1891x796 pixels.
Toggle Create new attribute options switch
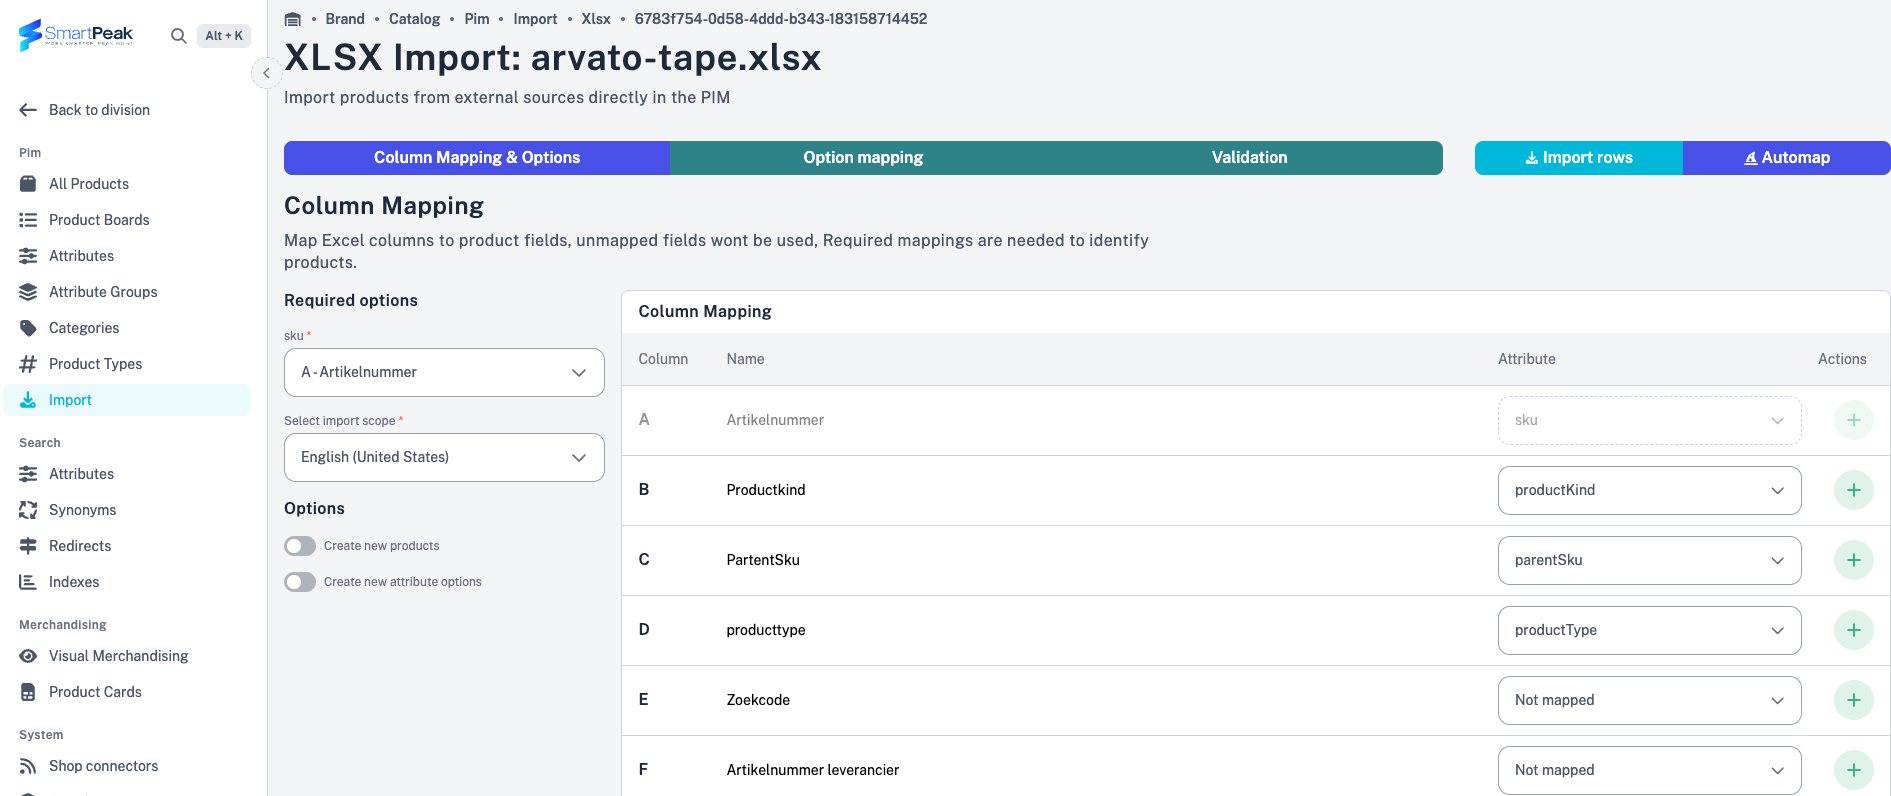click(300, 582)
